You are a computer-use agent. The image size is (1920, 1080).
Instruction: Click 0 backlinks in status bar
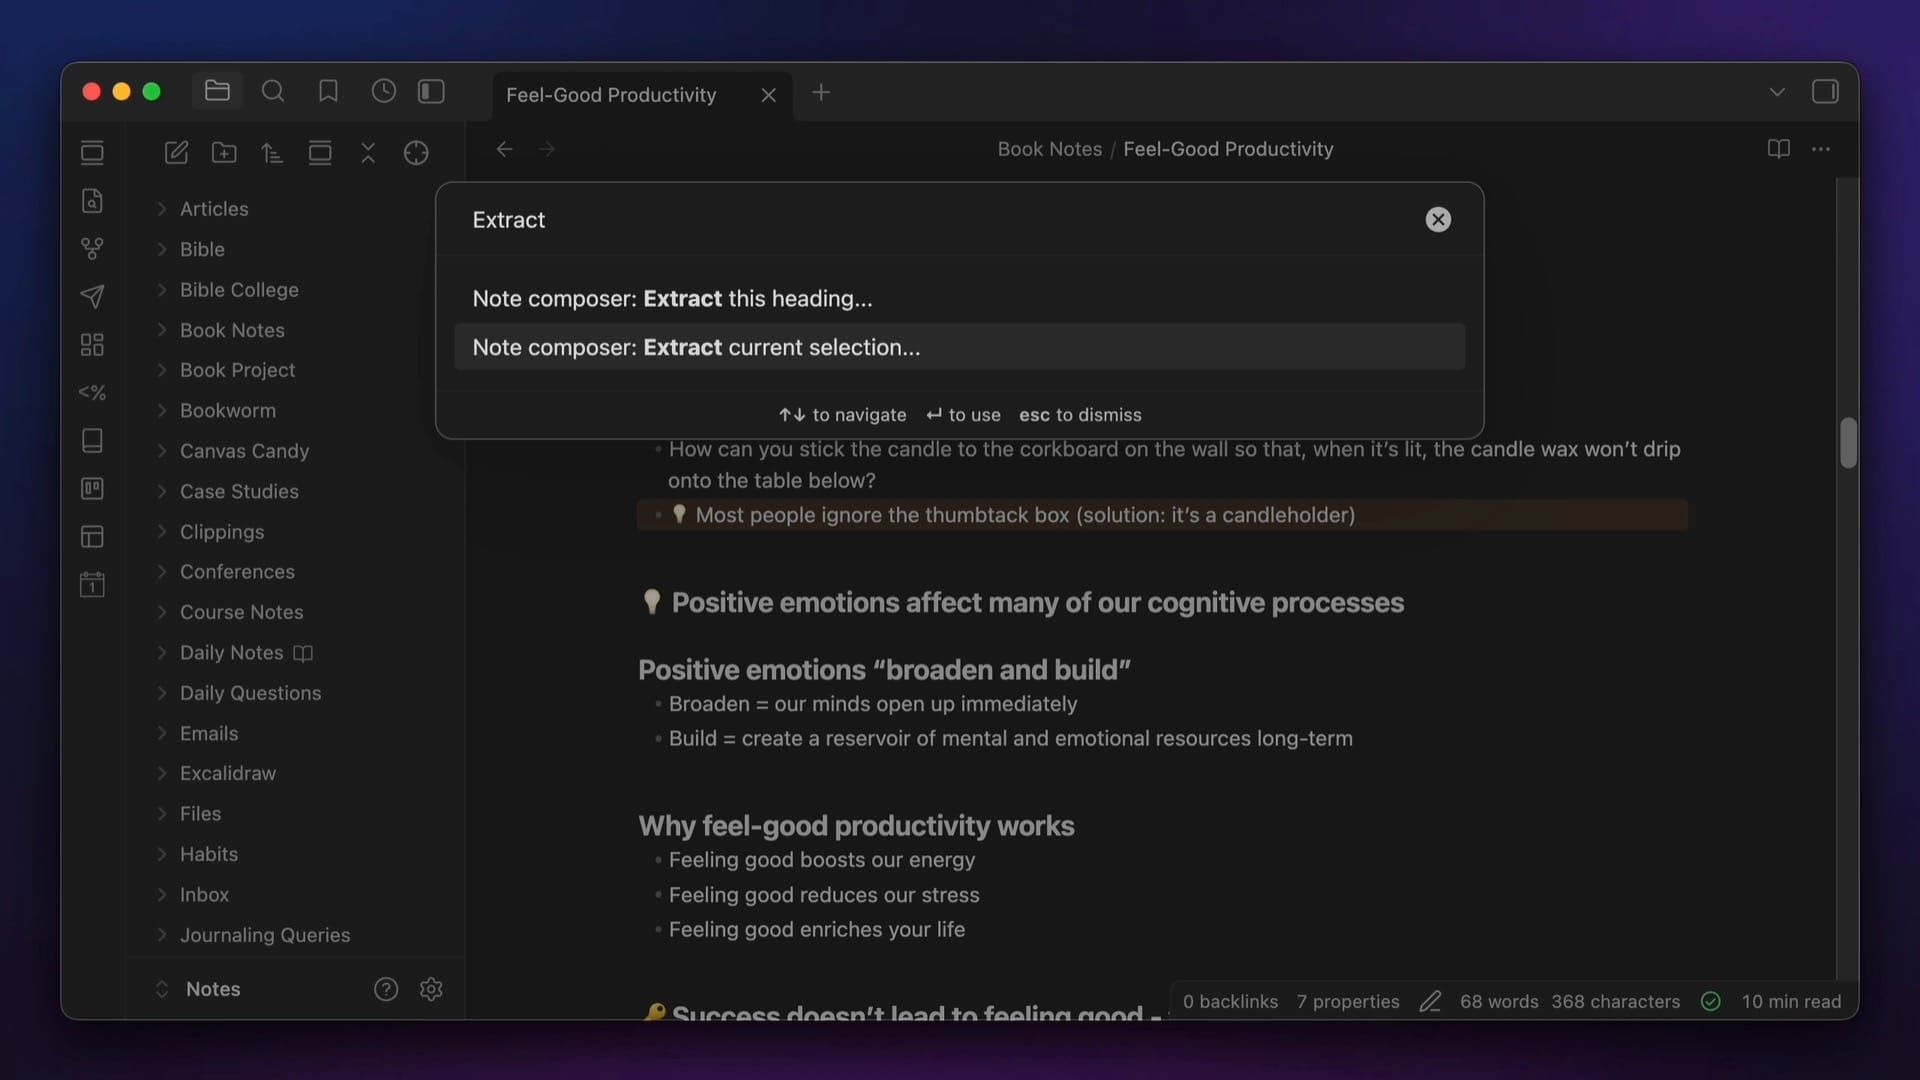pyautogui.click(x=1230, y=1002)
